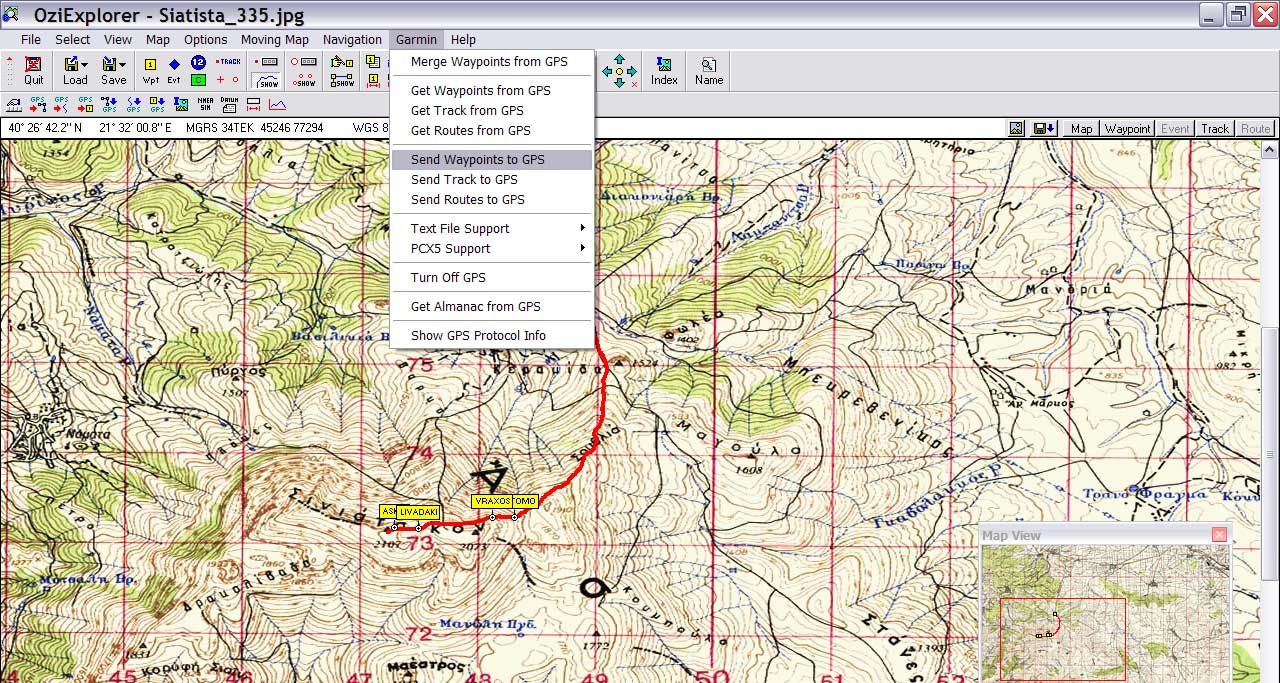The width and height of the screenshot is (1280, 683).
Task: Click the NMEA Sim toolbar icon
Action: pyautogui.click(x=205, y=103)
